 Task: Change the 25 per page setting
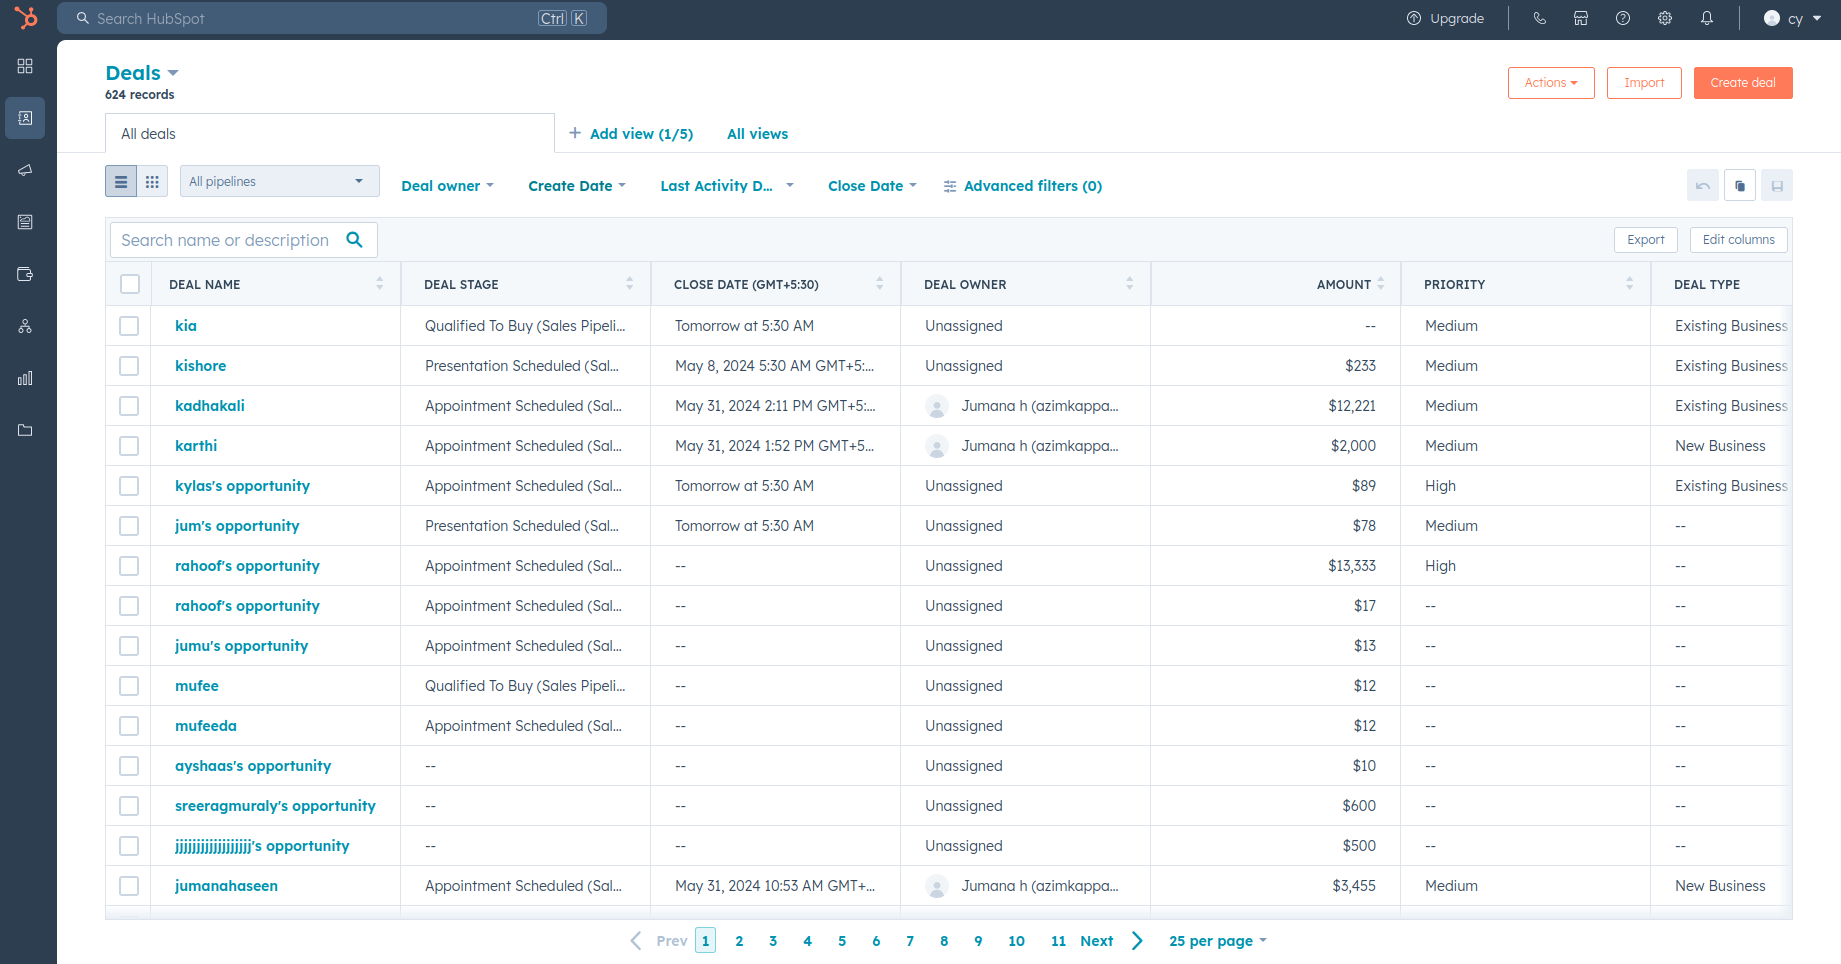(1217, 941)
